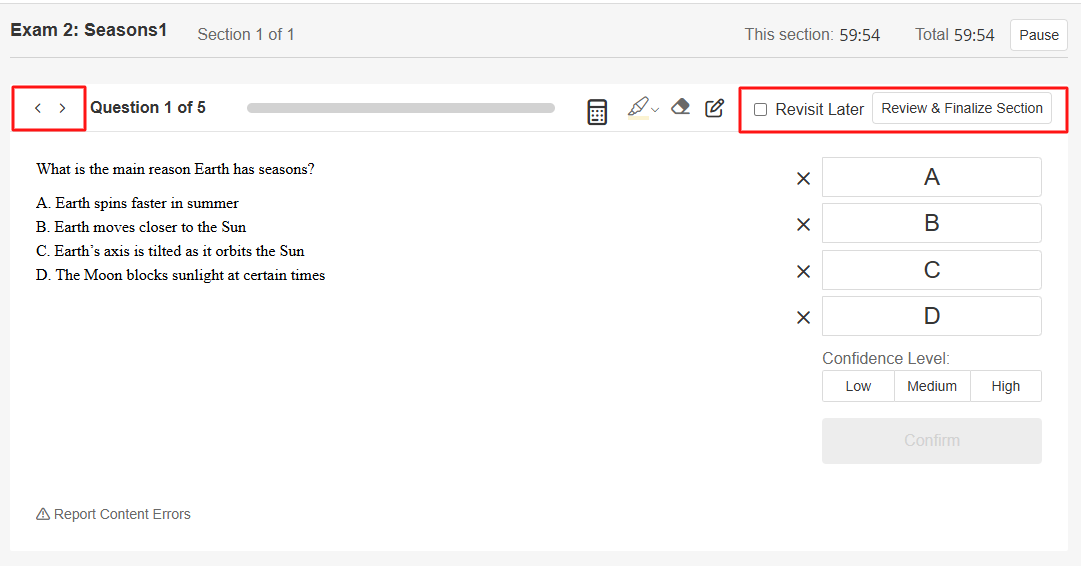Open the notes editing icon
The width and height of the screenshot is (1081, 566).
coord(714,108)
